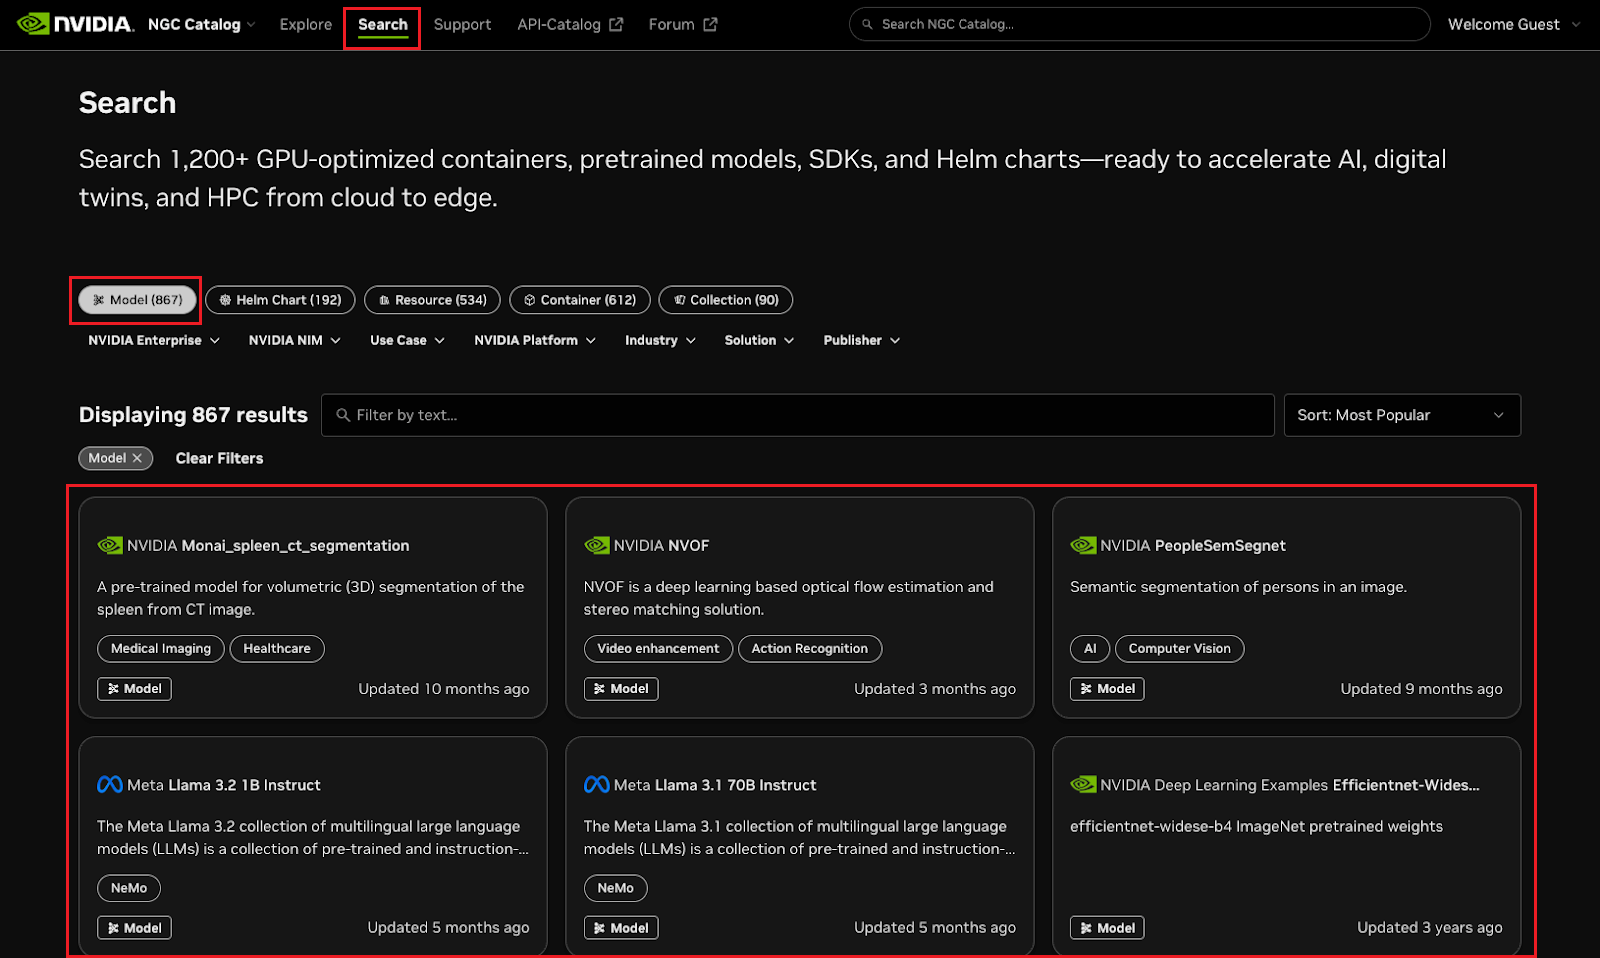Click the Model badge on the Efficientnet card
This screenshot has height=958, width=1600.
coord(1107,928)
